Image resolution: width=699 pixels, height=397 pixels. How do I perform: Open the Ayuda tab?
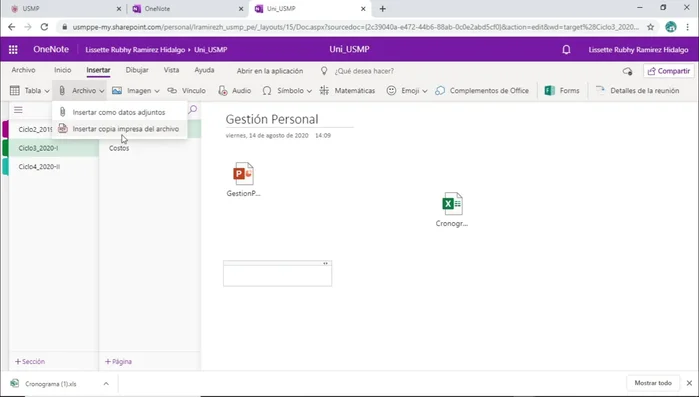(x=204, y=70)
